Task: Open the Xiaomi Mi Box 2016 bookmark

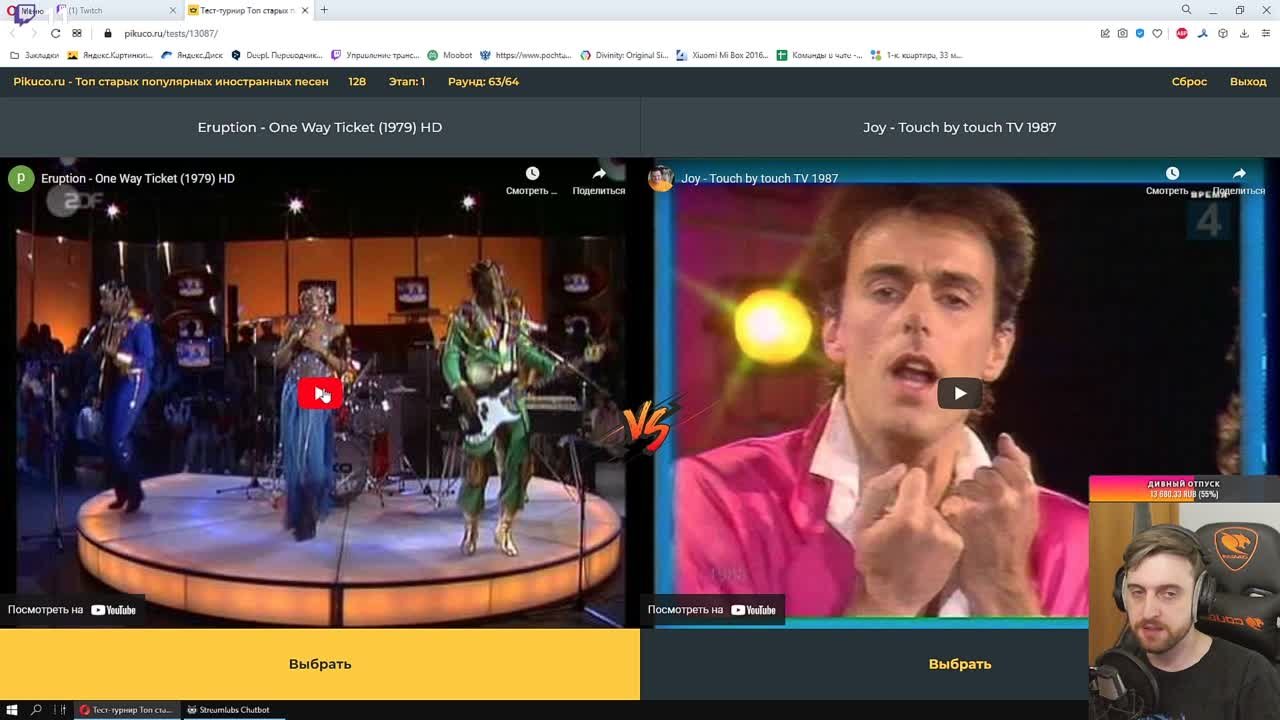Action: click(723, 55)
